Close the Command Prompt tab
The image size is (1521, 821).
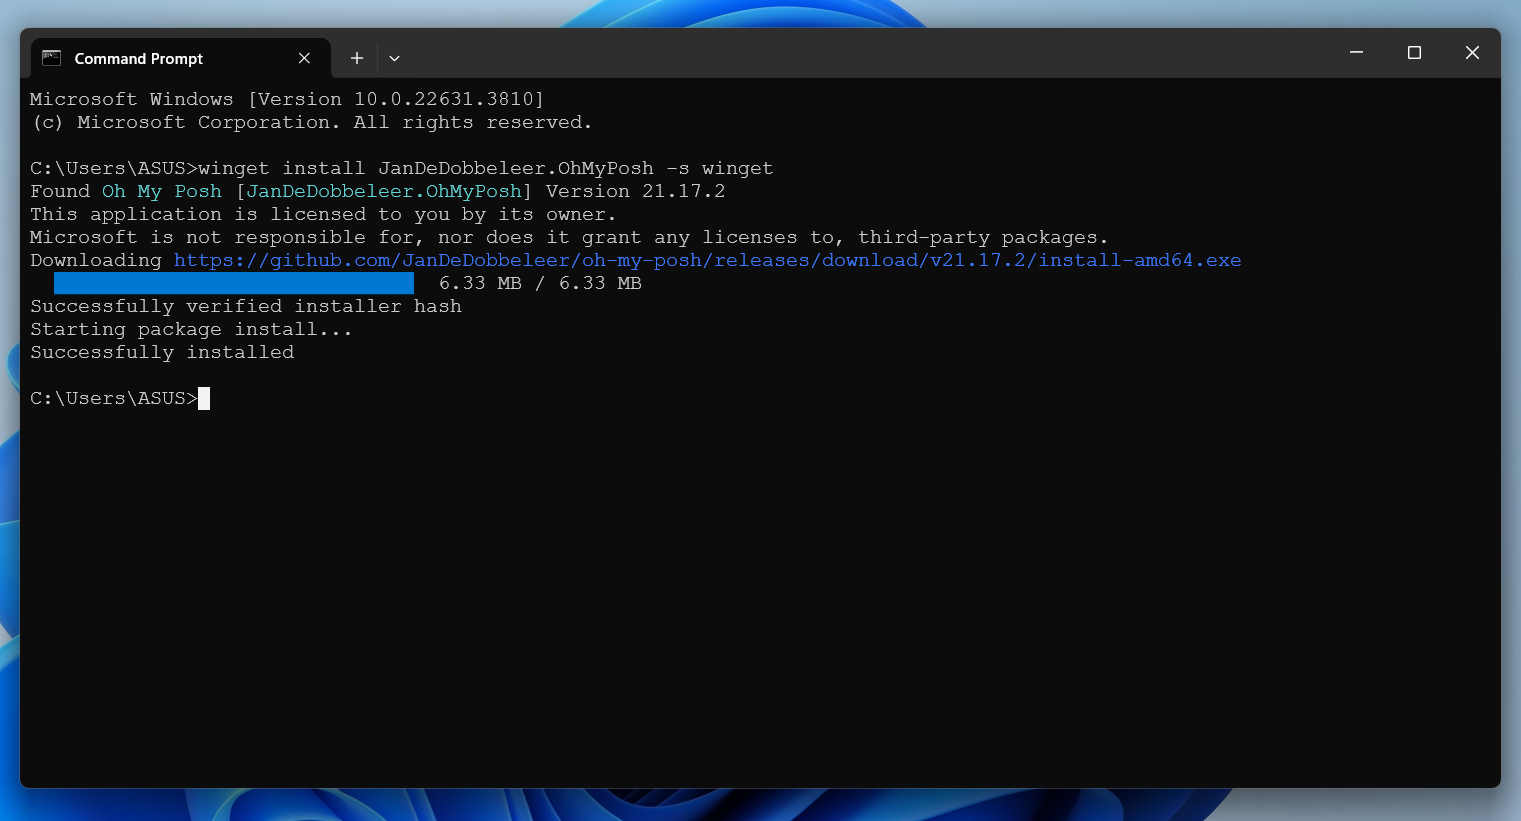[304, 59]
